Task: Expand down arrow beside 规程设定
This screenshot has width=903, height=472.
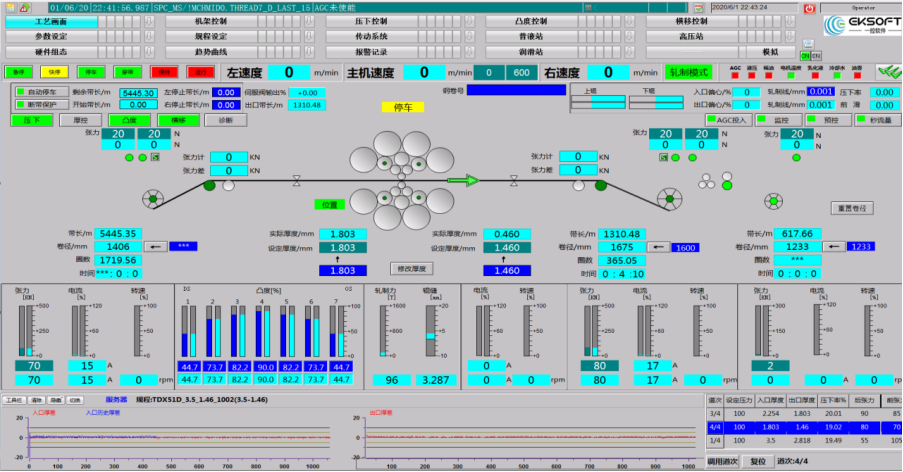Action: [309, 36]
